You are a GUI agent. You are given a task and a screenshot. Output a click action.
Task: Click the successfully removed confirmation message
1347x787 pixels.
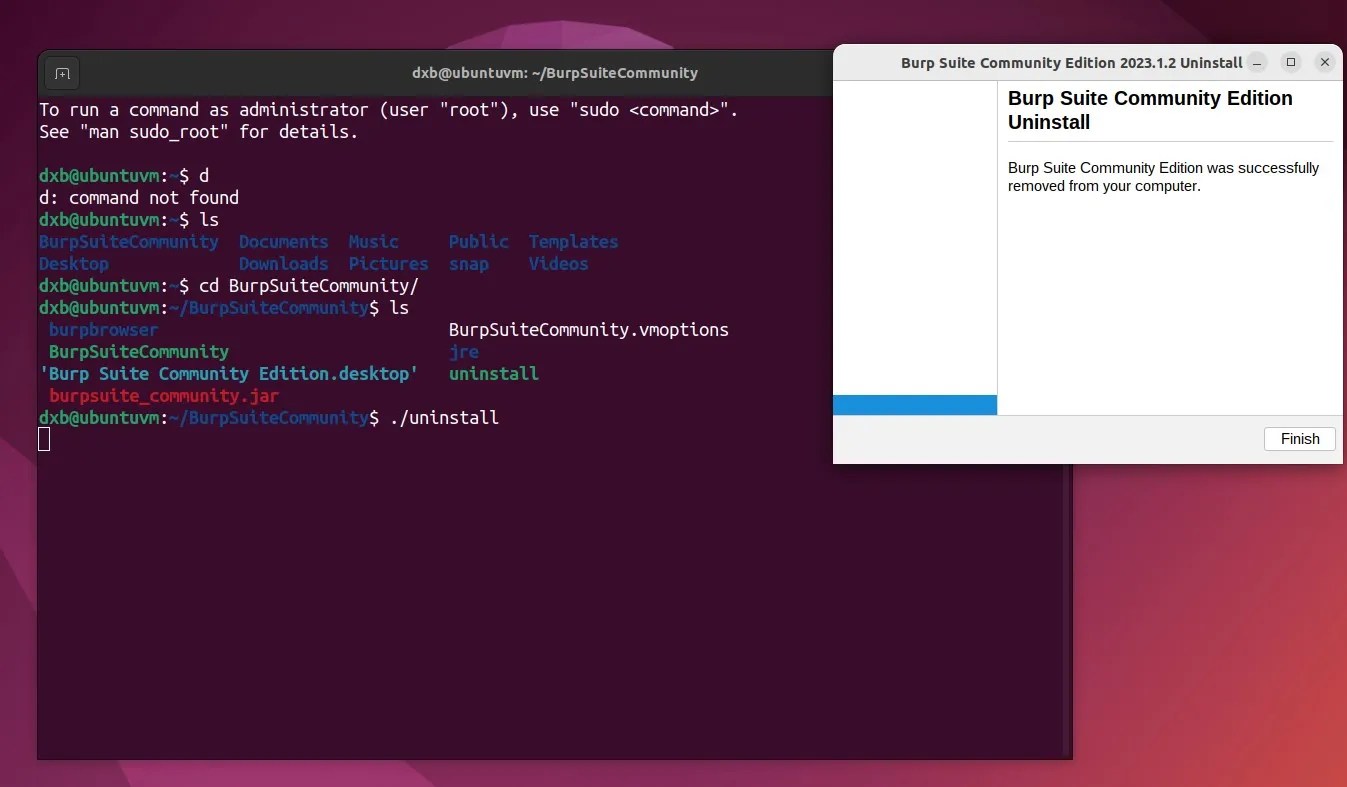click(x=1163, y=177)
